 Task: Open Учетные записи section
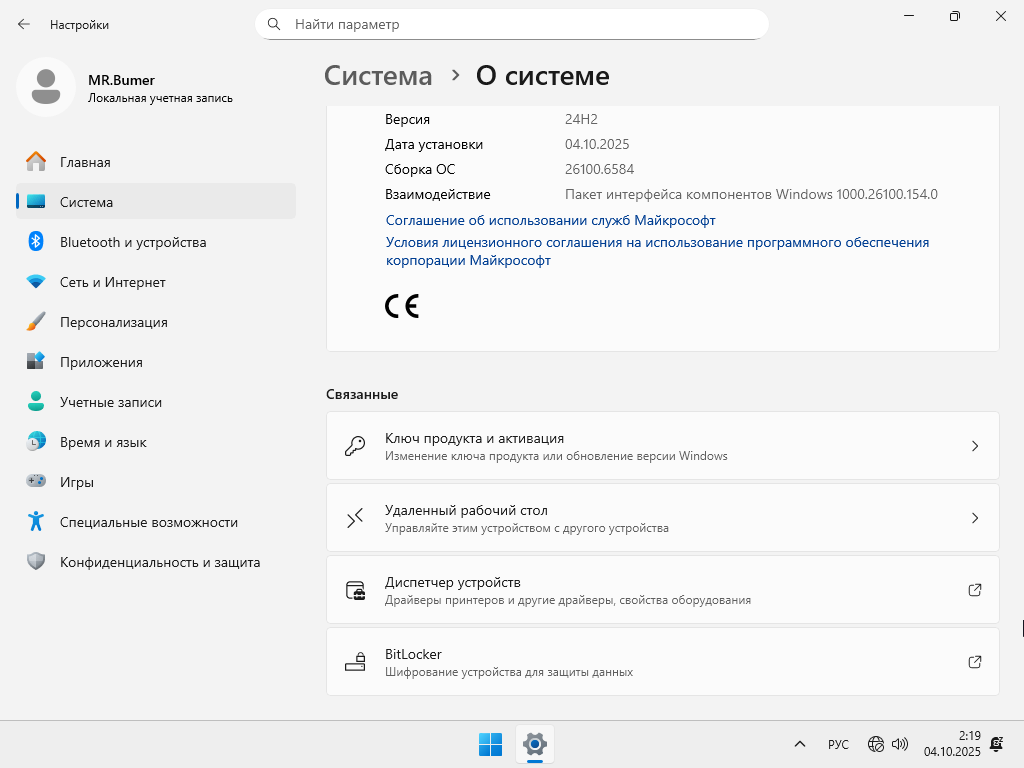pyautogui.click(x=110, y=402)
